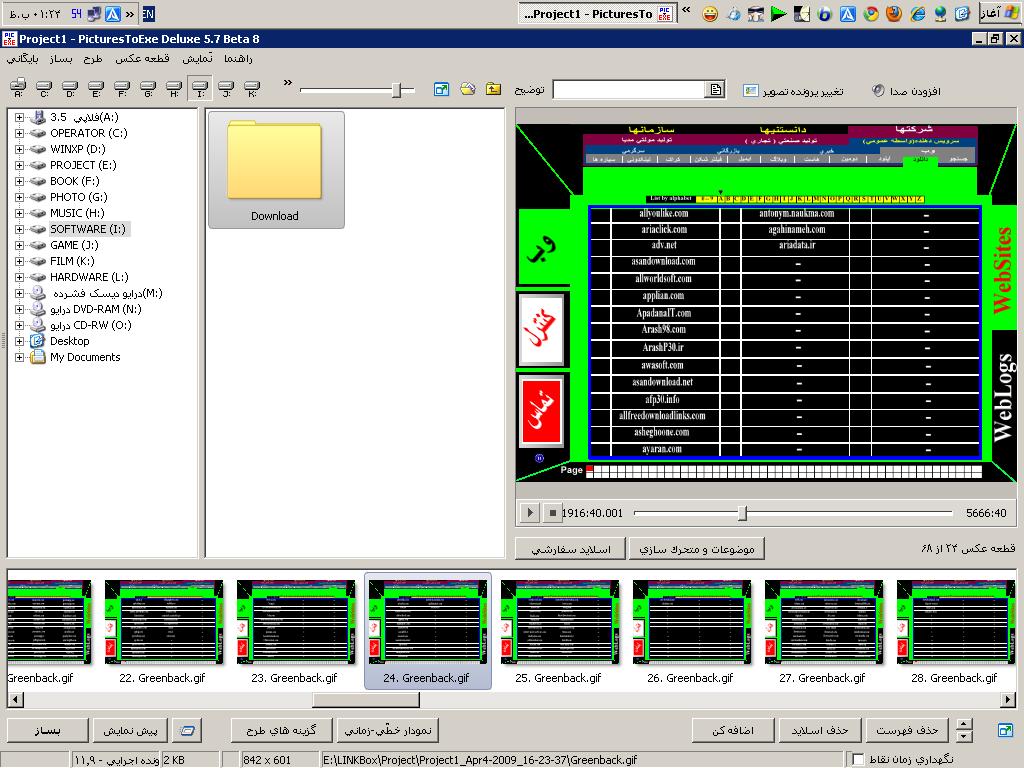The image size is (1024, 768).
Task: Select drive I: toolbar button
Action: (x=200, y=88)
